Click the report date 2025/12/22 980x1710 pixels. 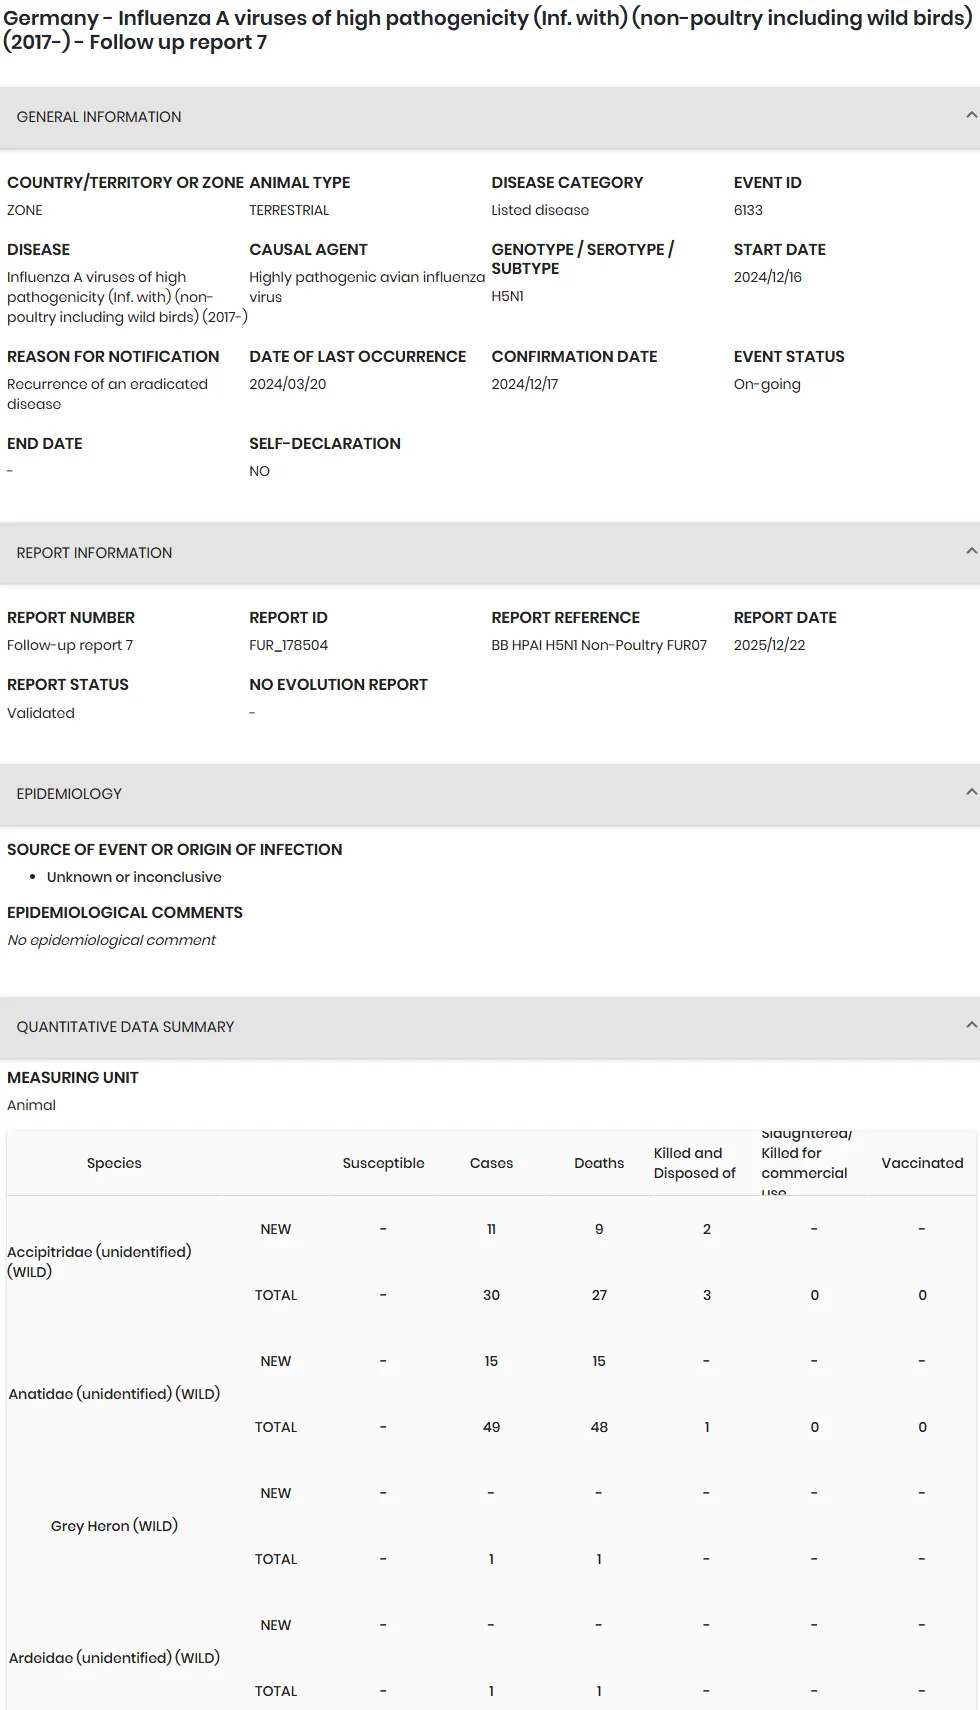click(769, 645)
